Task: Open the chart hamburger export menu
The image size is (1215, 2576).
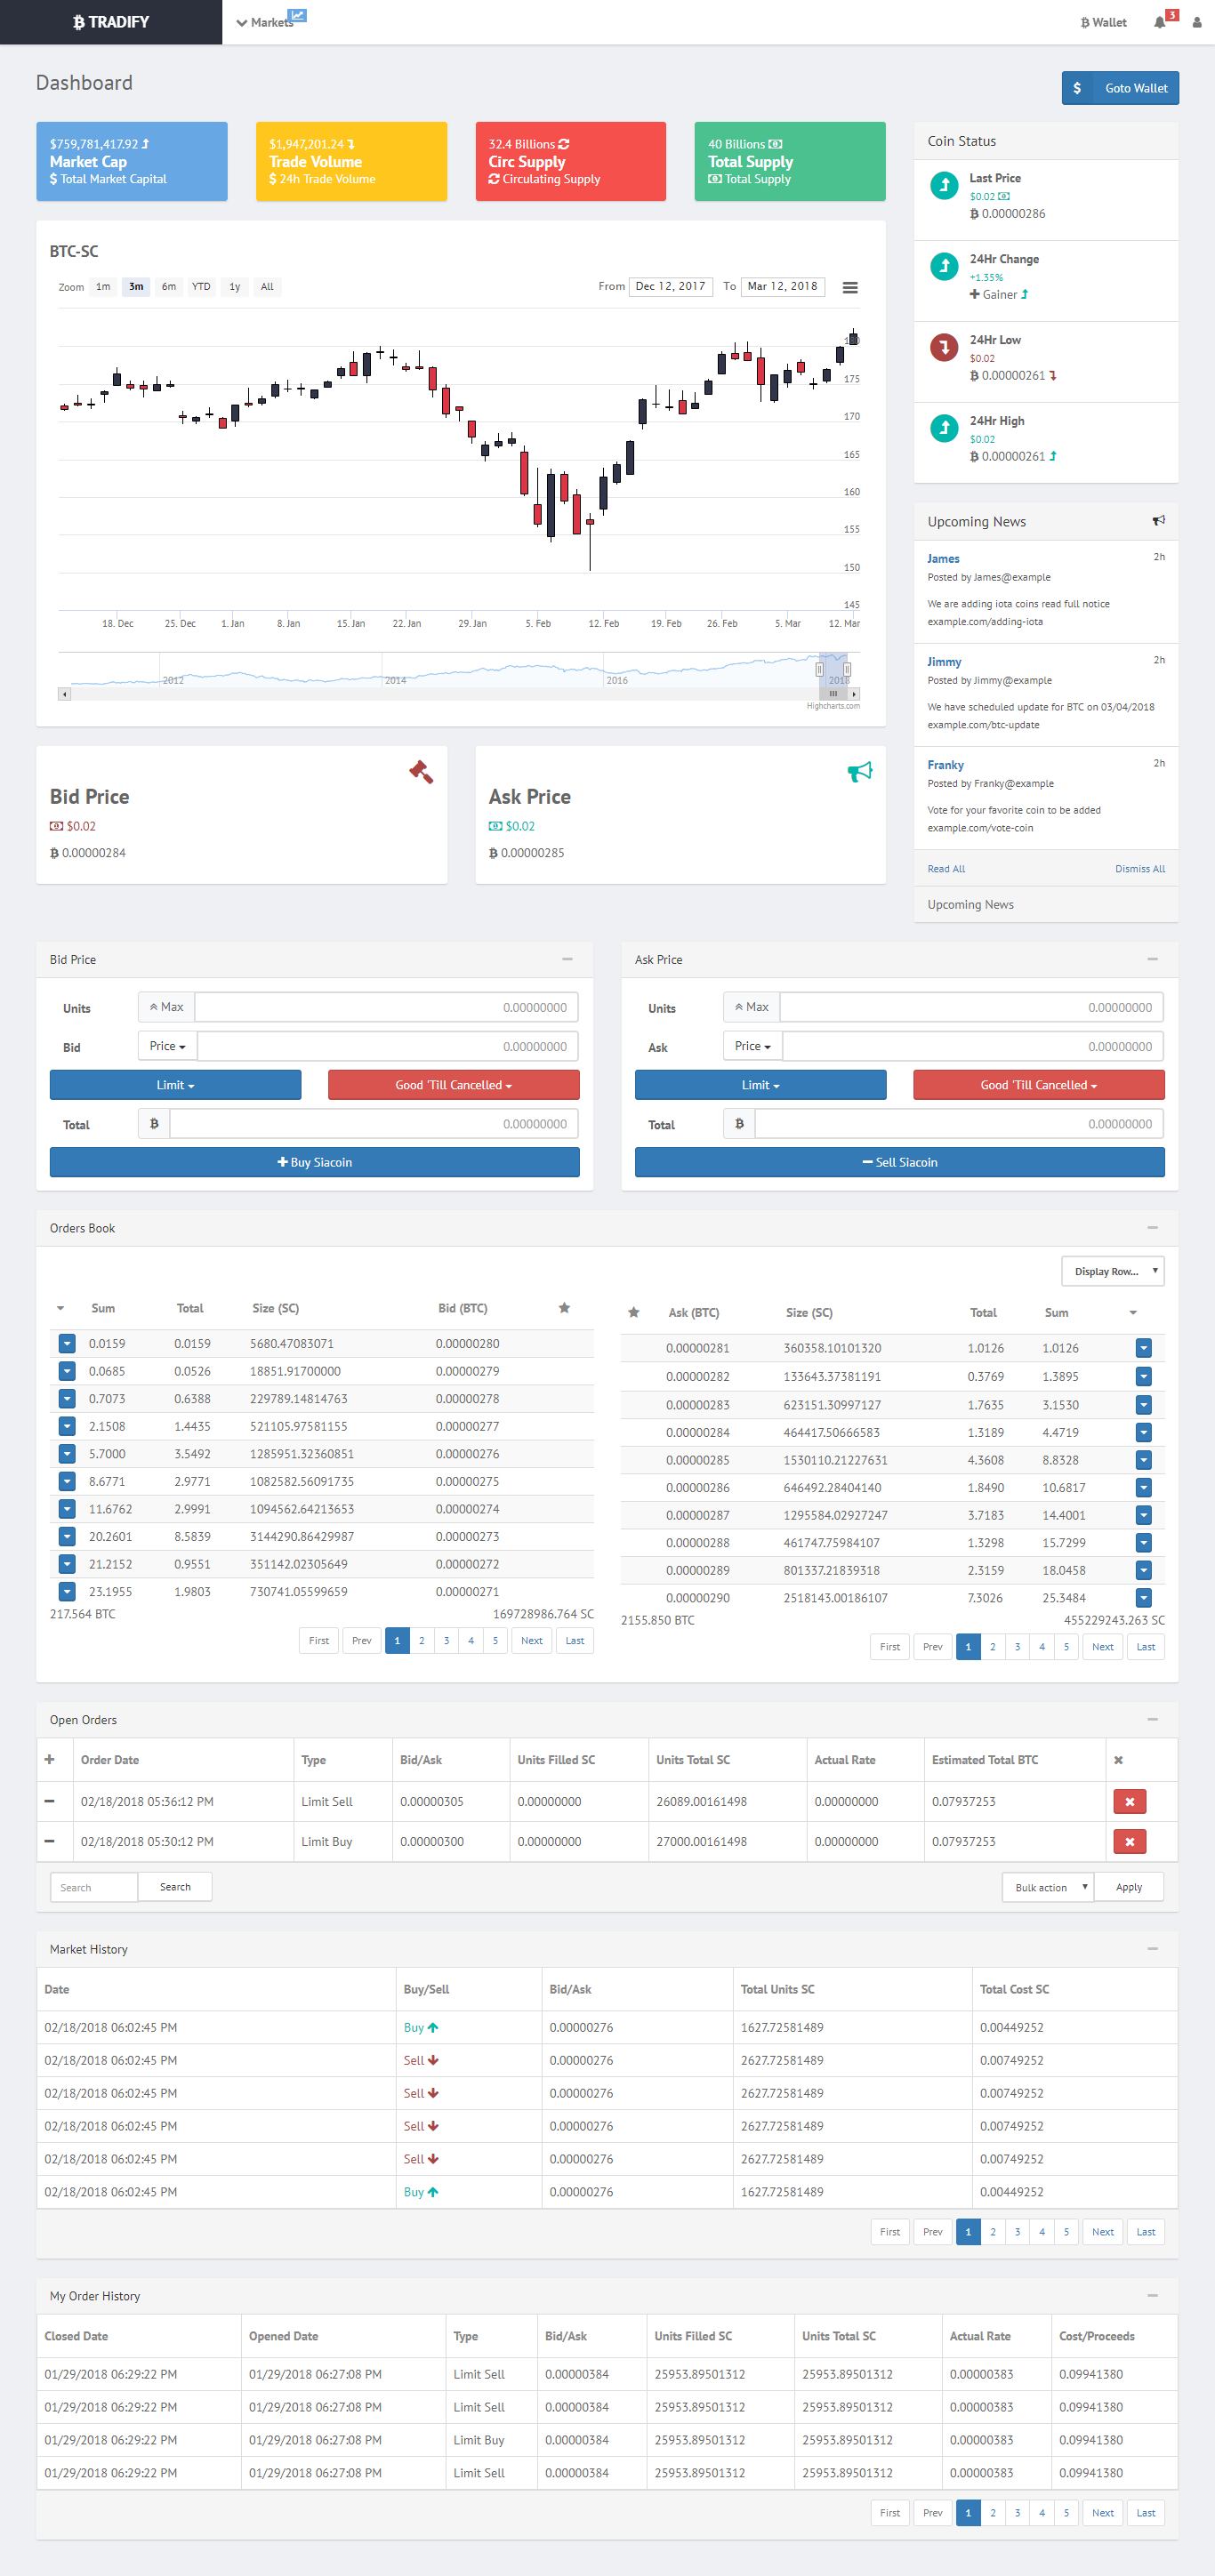Action: (850, 287)
